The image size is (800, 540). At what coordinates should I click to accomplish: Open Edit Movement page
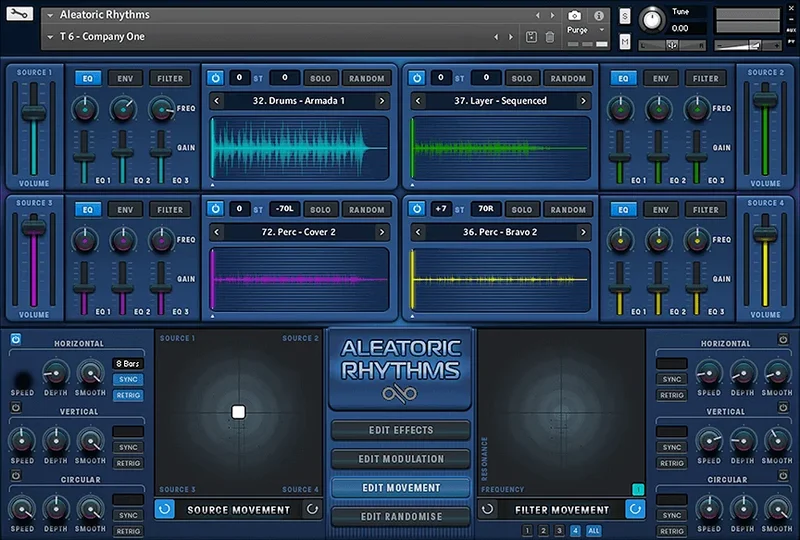click(x=401, y=488)
